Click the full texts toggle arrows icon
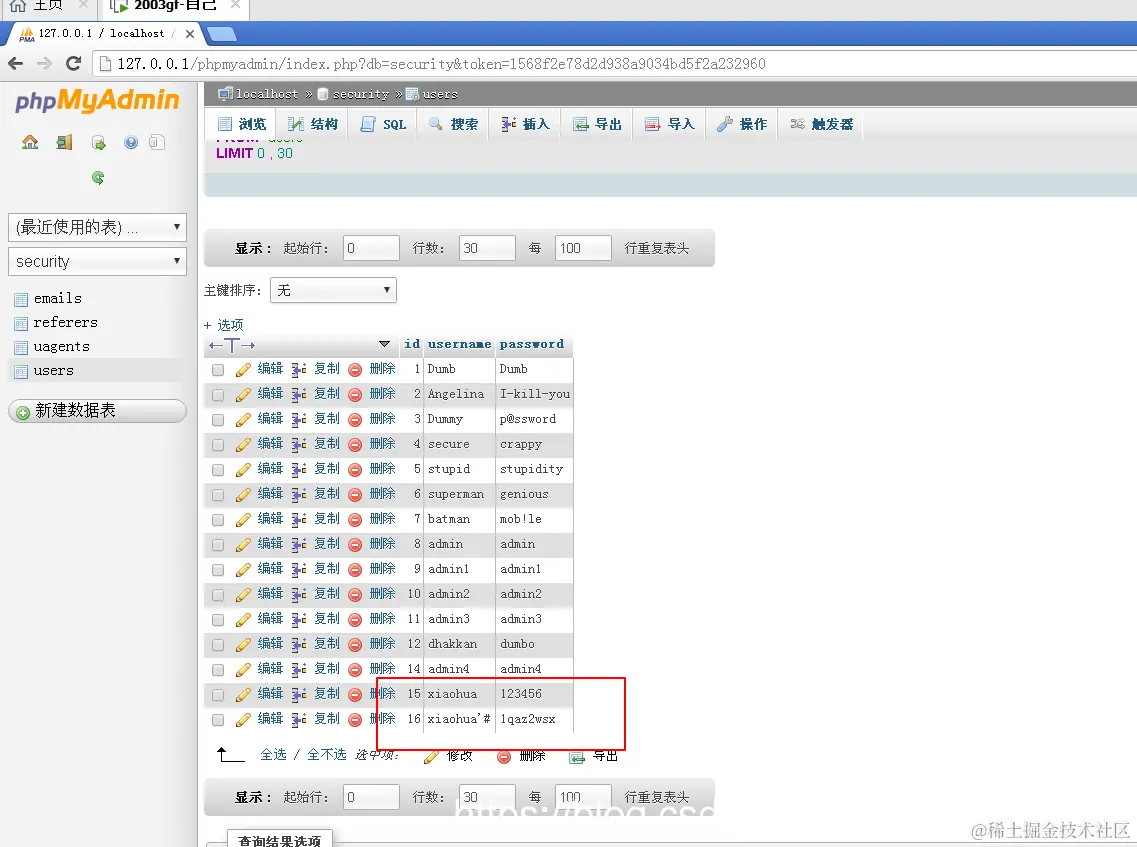The image size is (1137, 847). [232, 345]
